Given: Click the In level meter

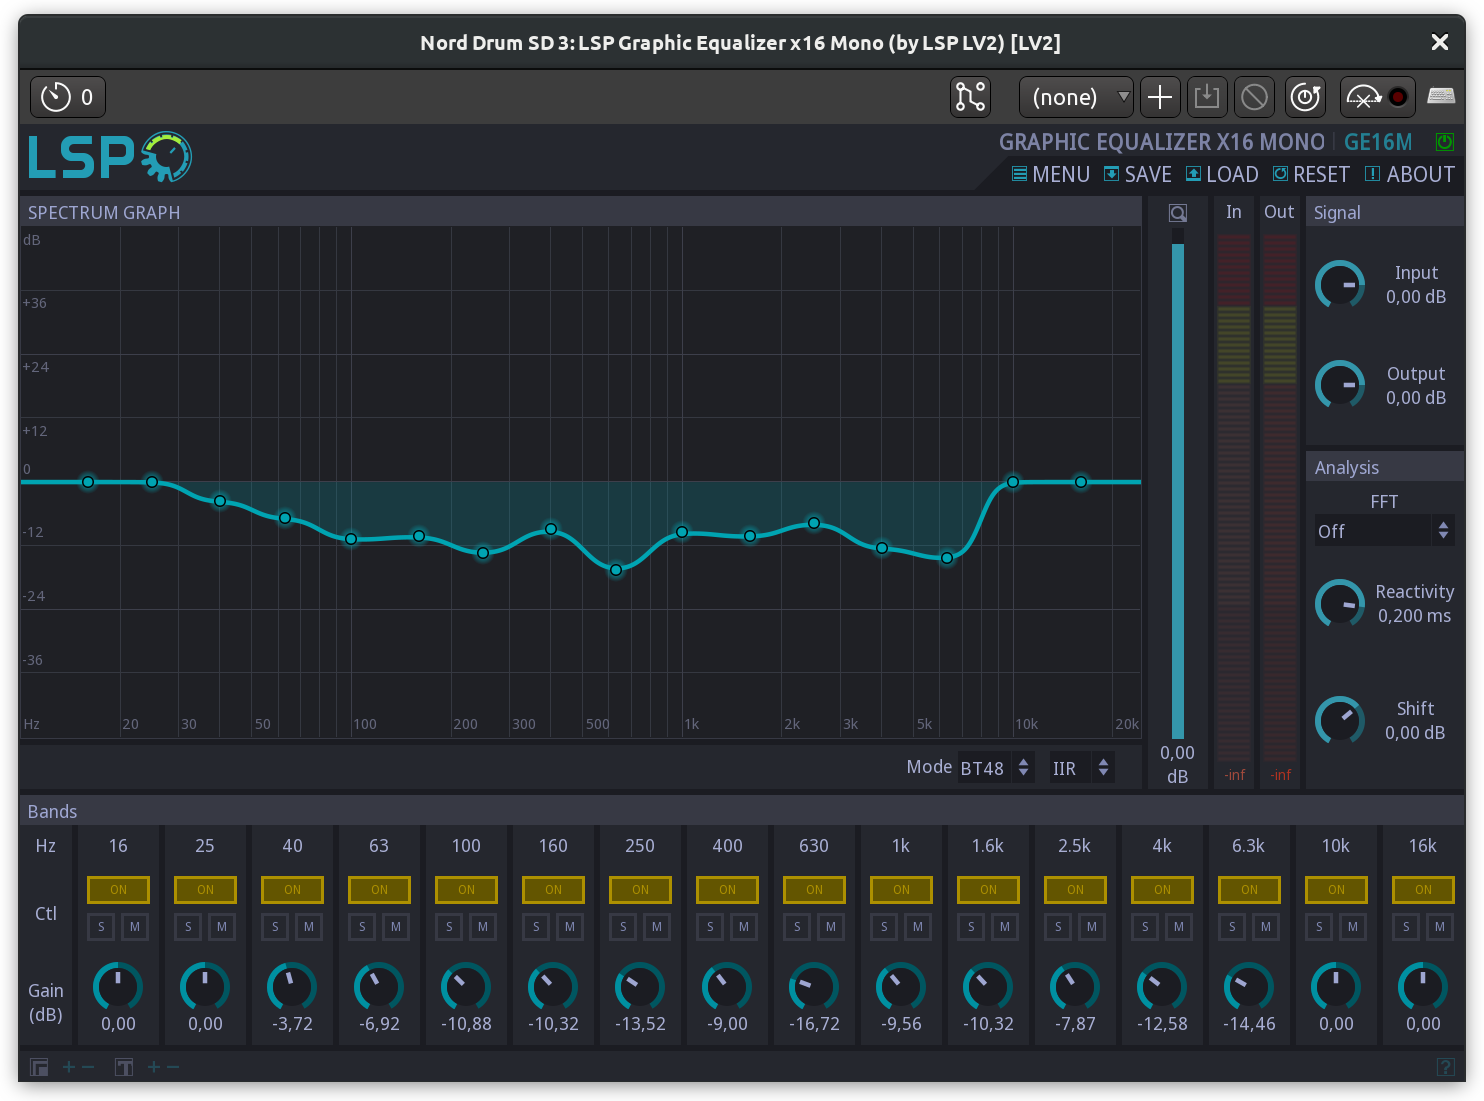Looking at the screenshot, I should click(x=1234, y=498).
